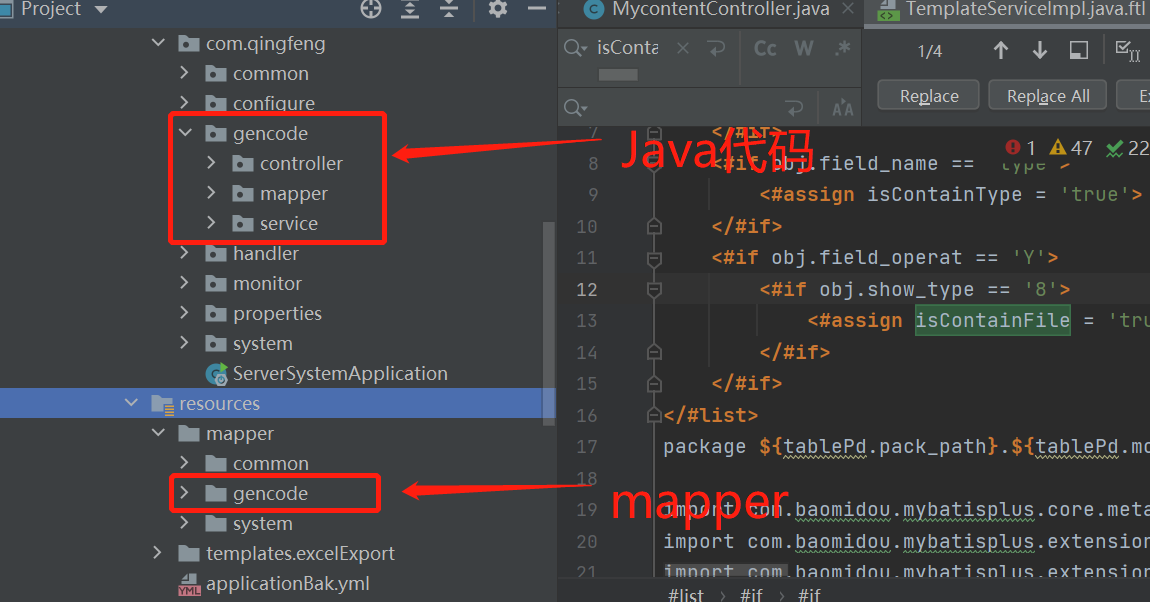Expand gencode folder under resources mapper
The image size is (1150, 602).
185,493
